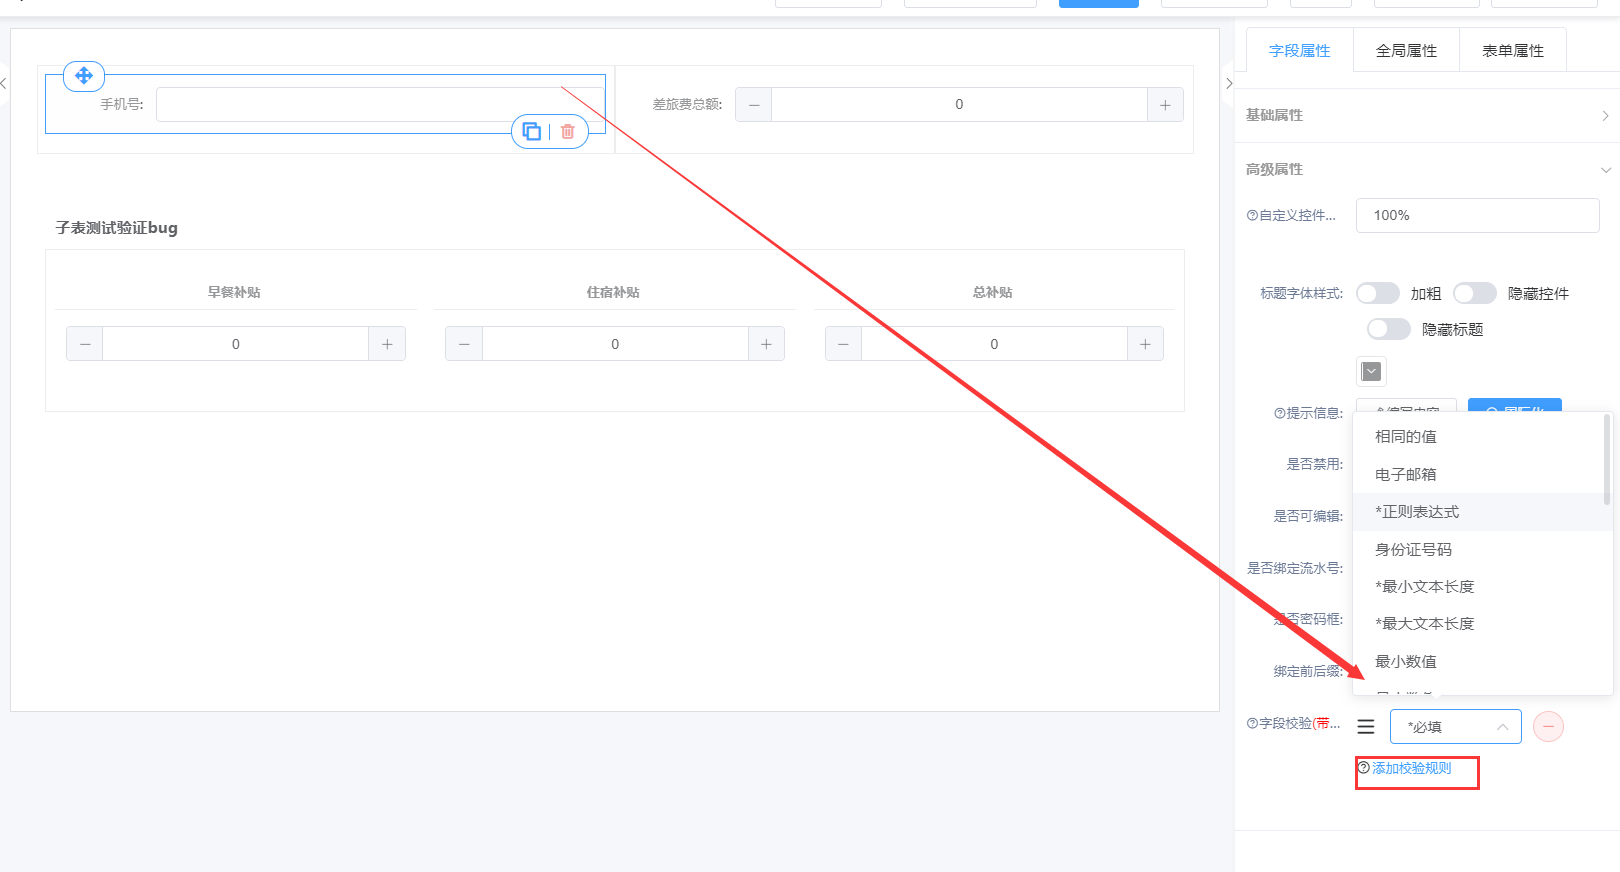The width and height of the screenshot is (1620, 872).
Task: Click the 住宿补贴 column header
Action: point(613,292)
